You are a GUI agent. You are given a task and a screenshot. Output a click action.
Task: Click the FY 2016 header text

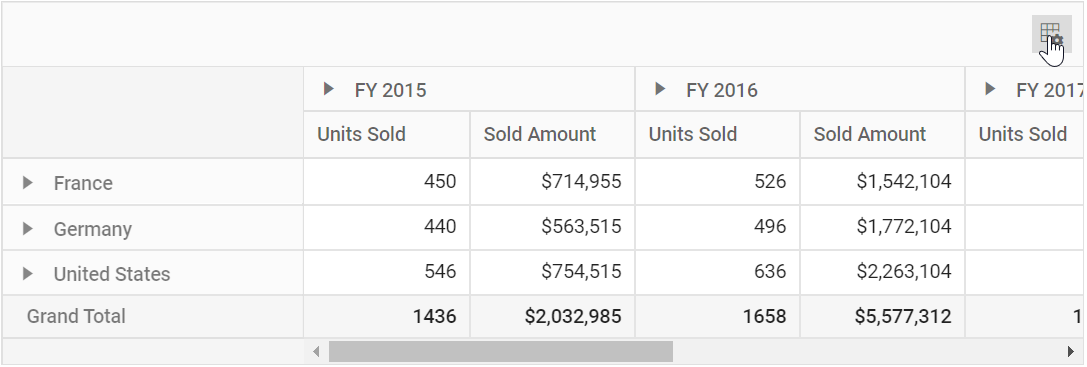[722, 90]
